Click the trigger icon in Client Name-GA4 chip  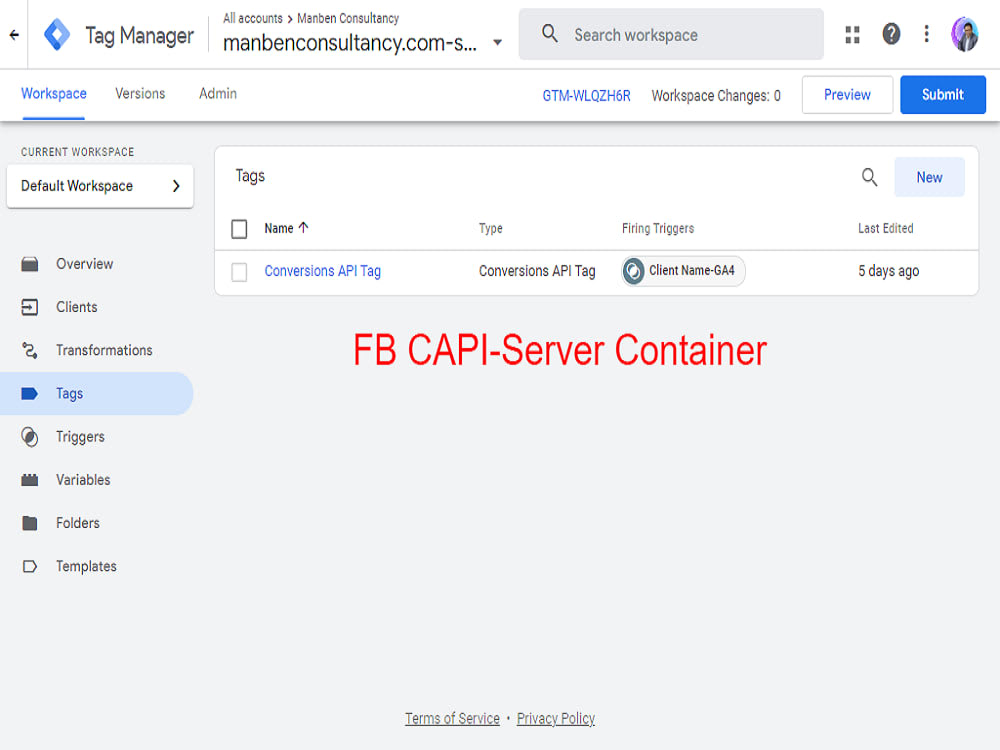(633, 271)
